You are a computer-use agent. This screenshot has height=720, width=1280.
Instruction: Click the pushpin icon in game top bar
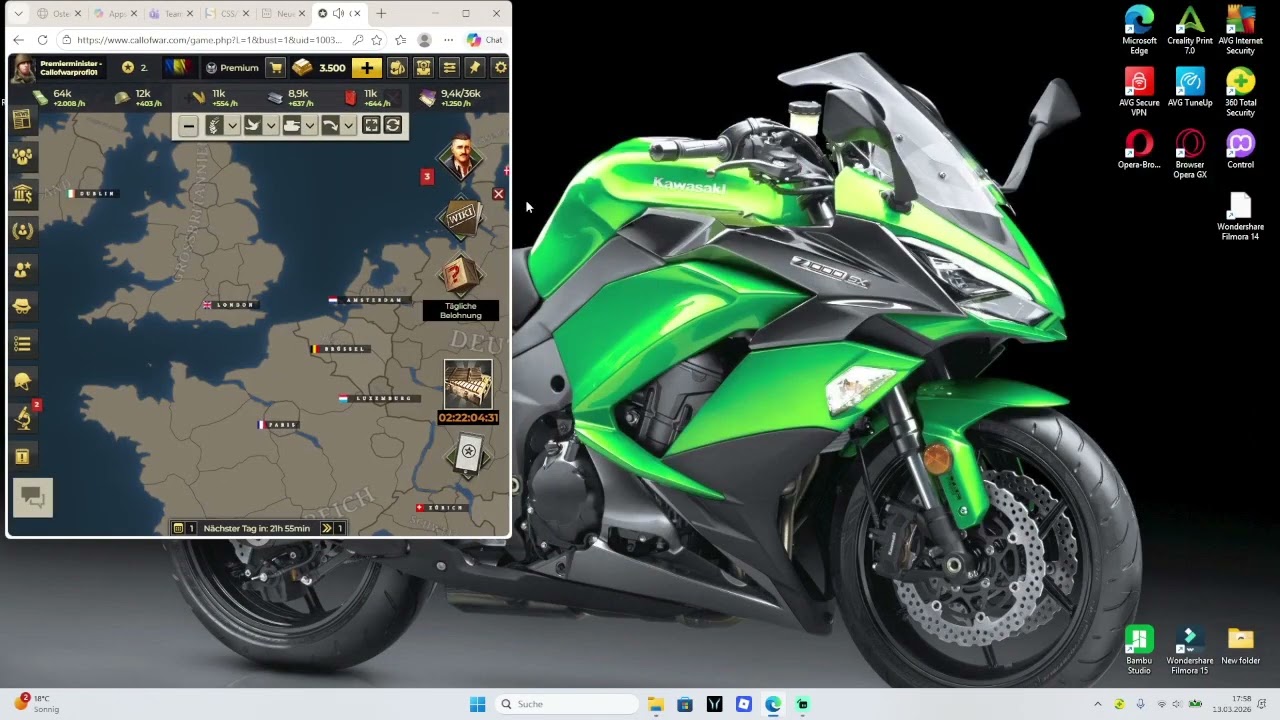click(475, 68)
